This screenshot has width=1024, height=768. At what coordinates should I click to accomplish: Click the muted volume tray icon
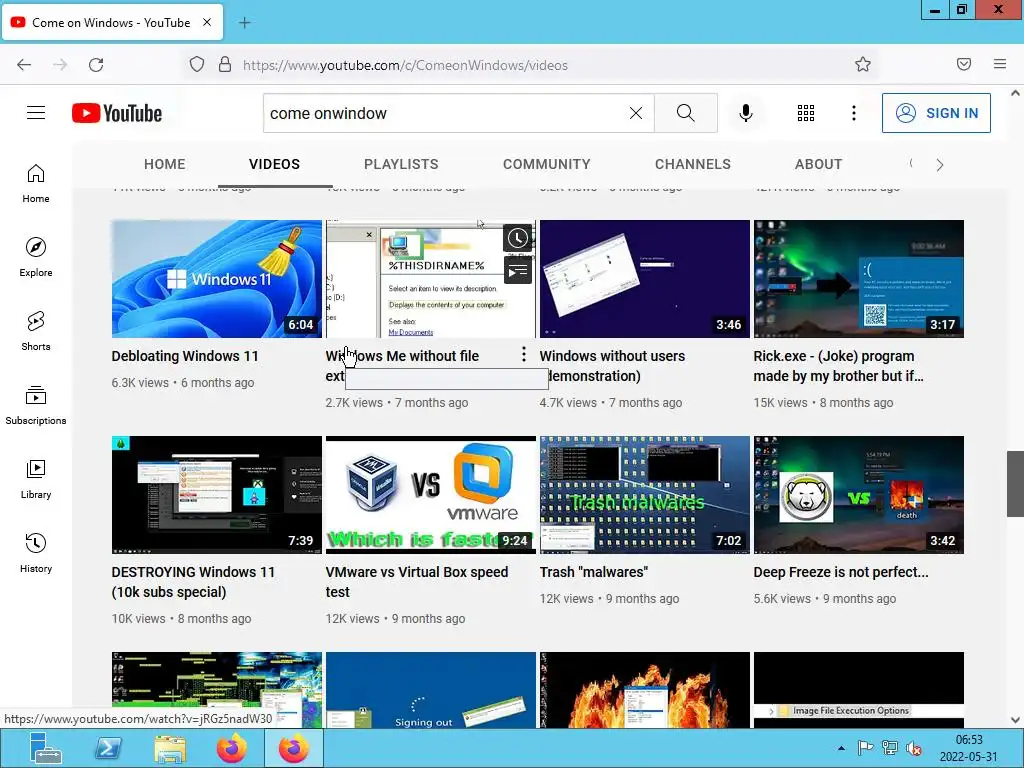point(914,748)
